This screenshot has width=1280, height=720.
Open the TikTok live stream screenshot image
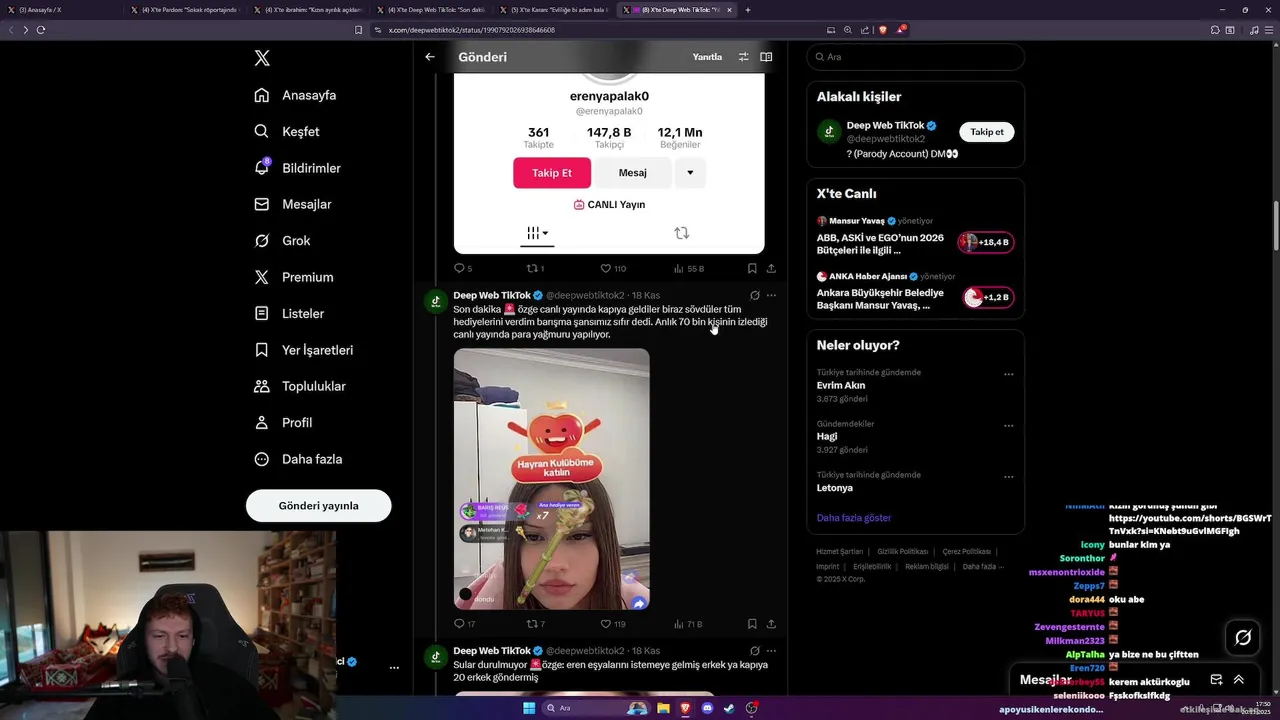point(551,479)
